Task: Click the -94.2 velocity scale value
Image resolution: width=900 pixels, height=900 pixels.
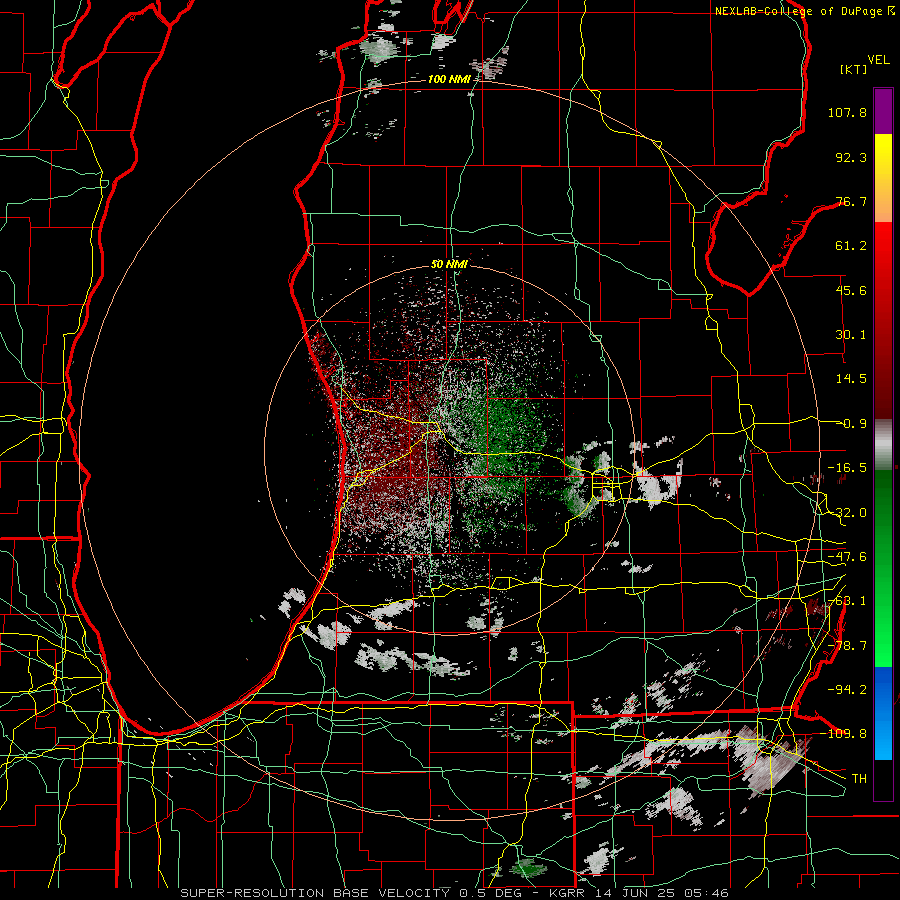Action: 847,689
